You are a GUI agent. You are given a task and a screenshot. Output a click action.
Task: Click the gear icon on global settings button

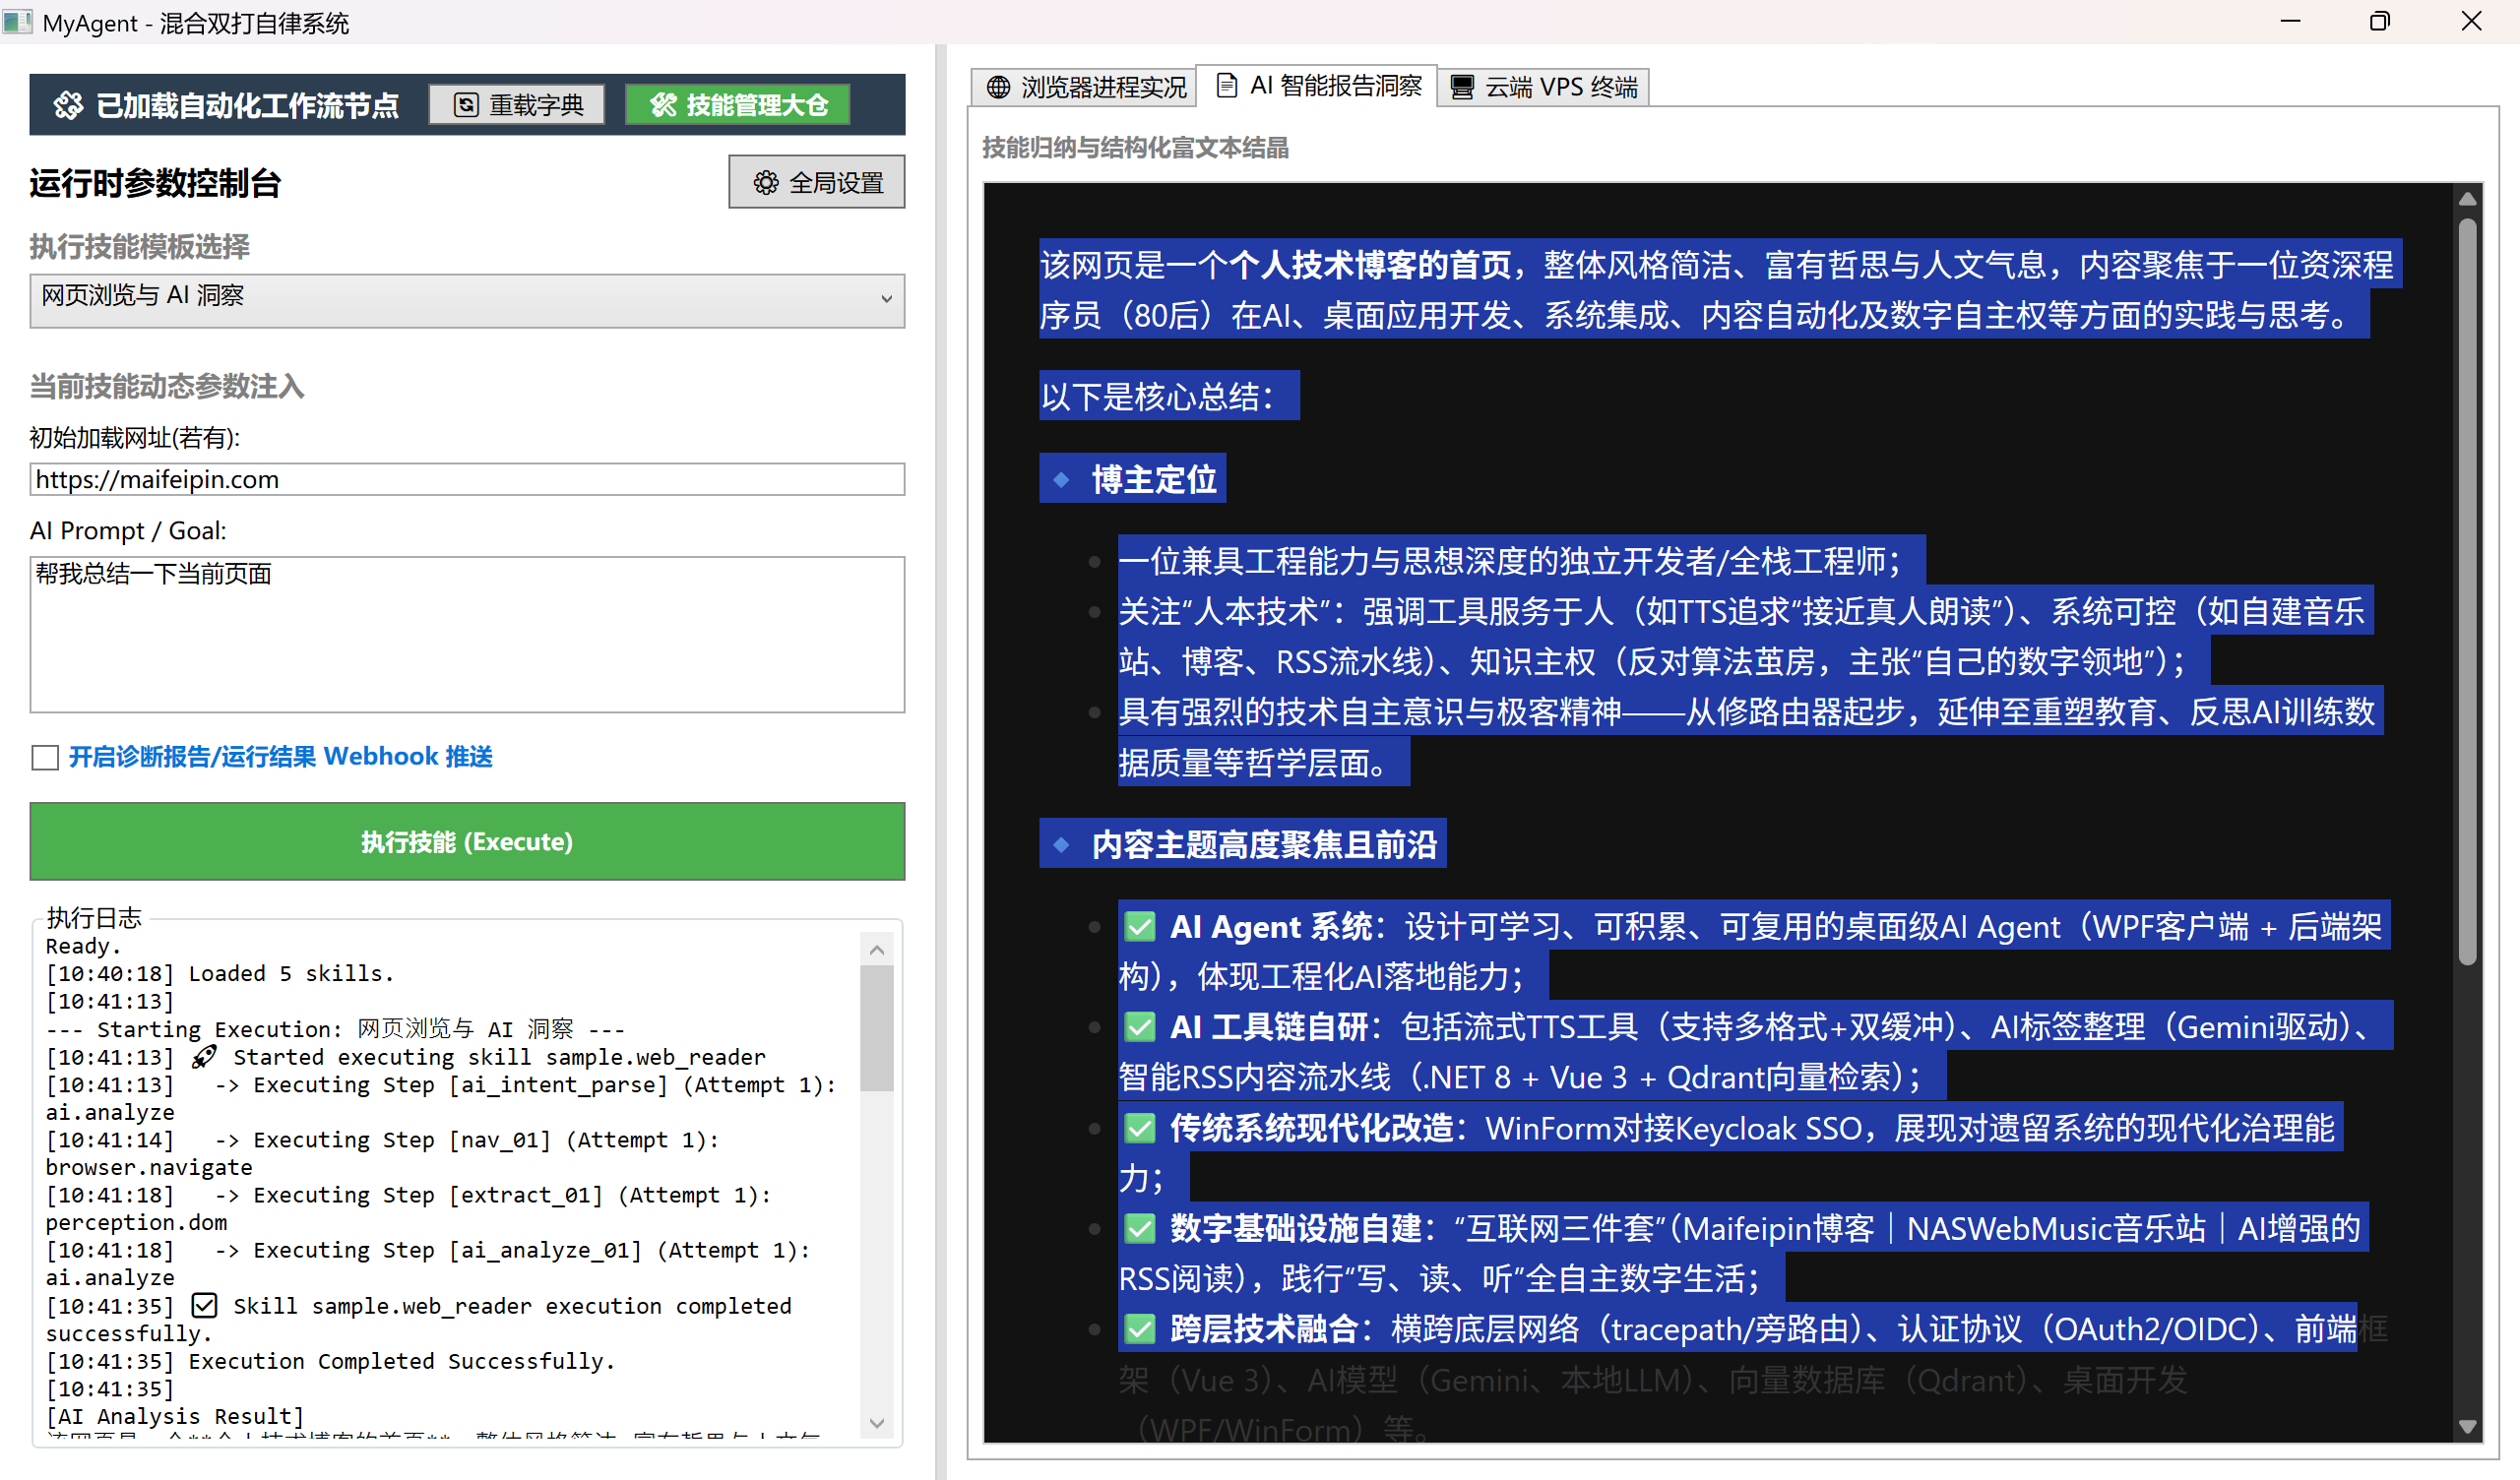(x=765, y=182)
